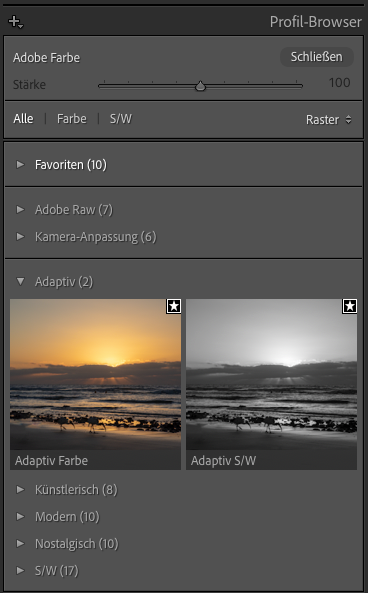The image size is (368, 593).
Task: Expand the Kamera-Anpassung (6) group
Action: (20, 237)
